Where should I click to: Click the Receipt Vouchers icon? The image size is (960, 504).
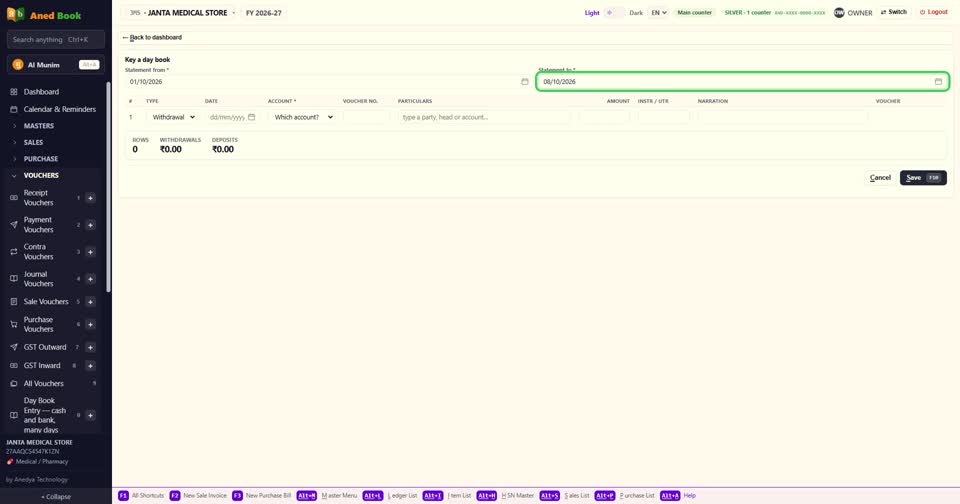13,198
